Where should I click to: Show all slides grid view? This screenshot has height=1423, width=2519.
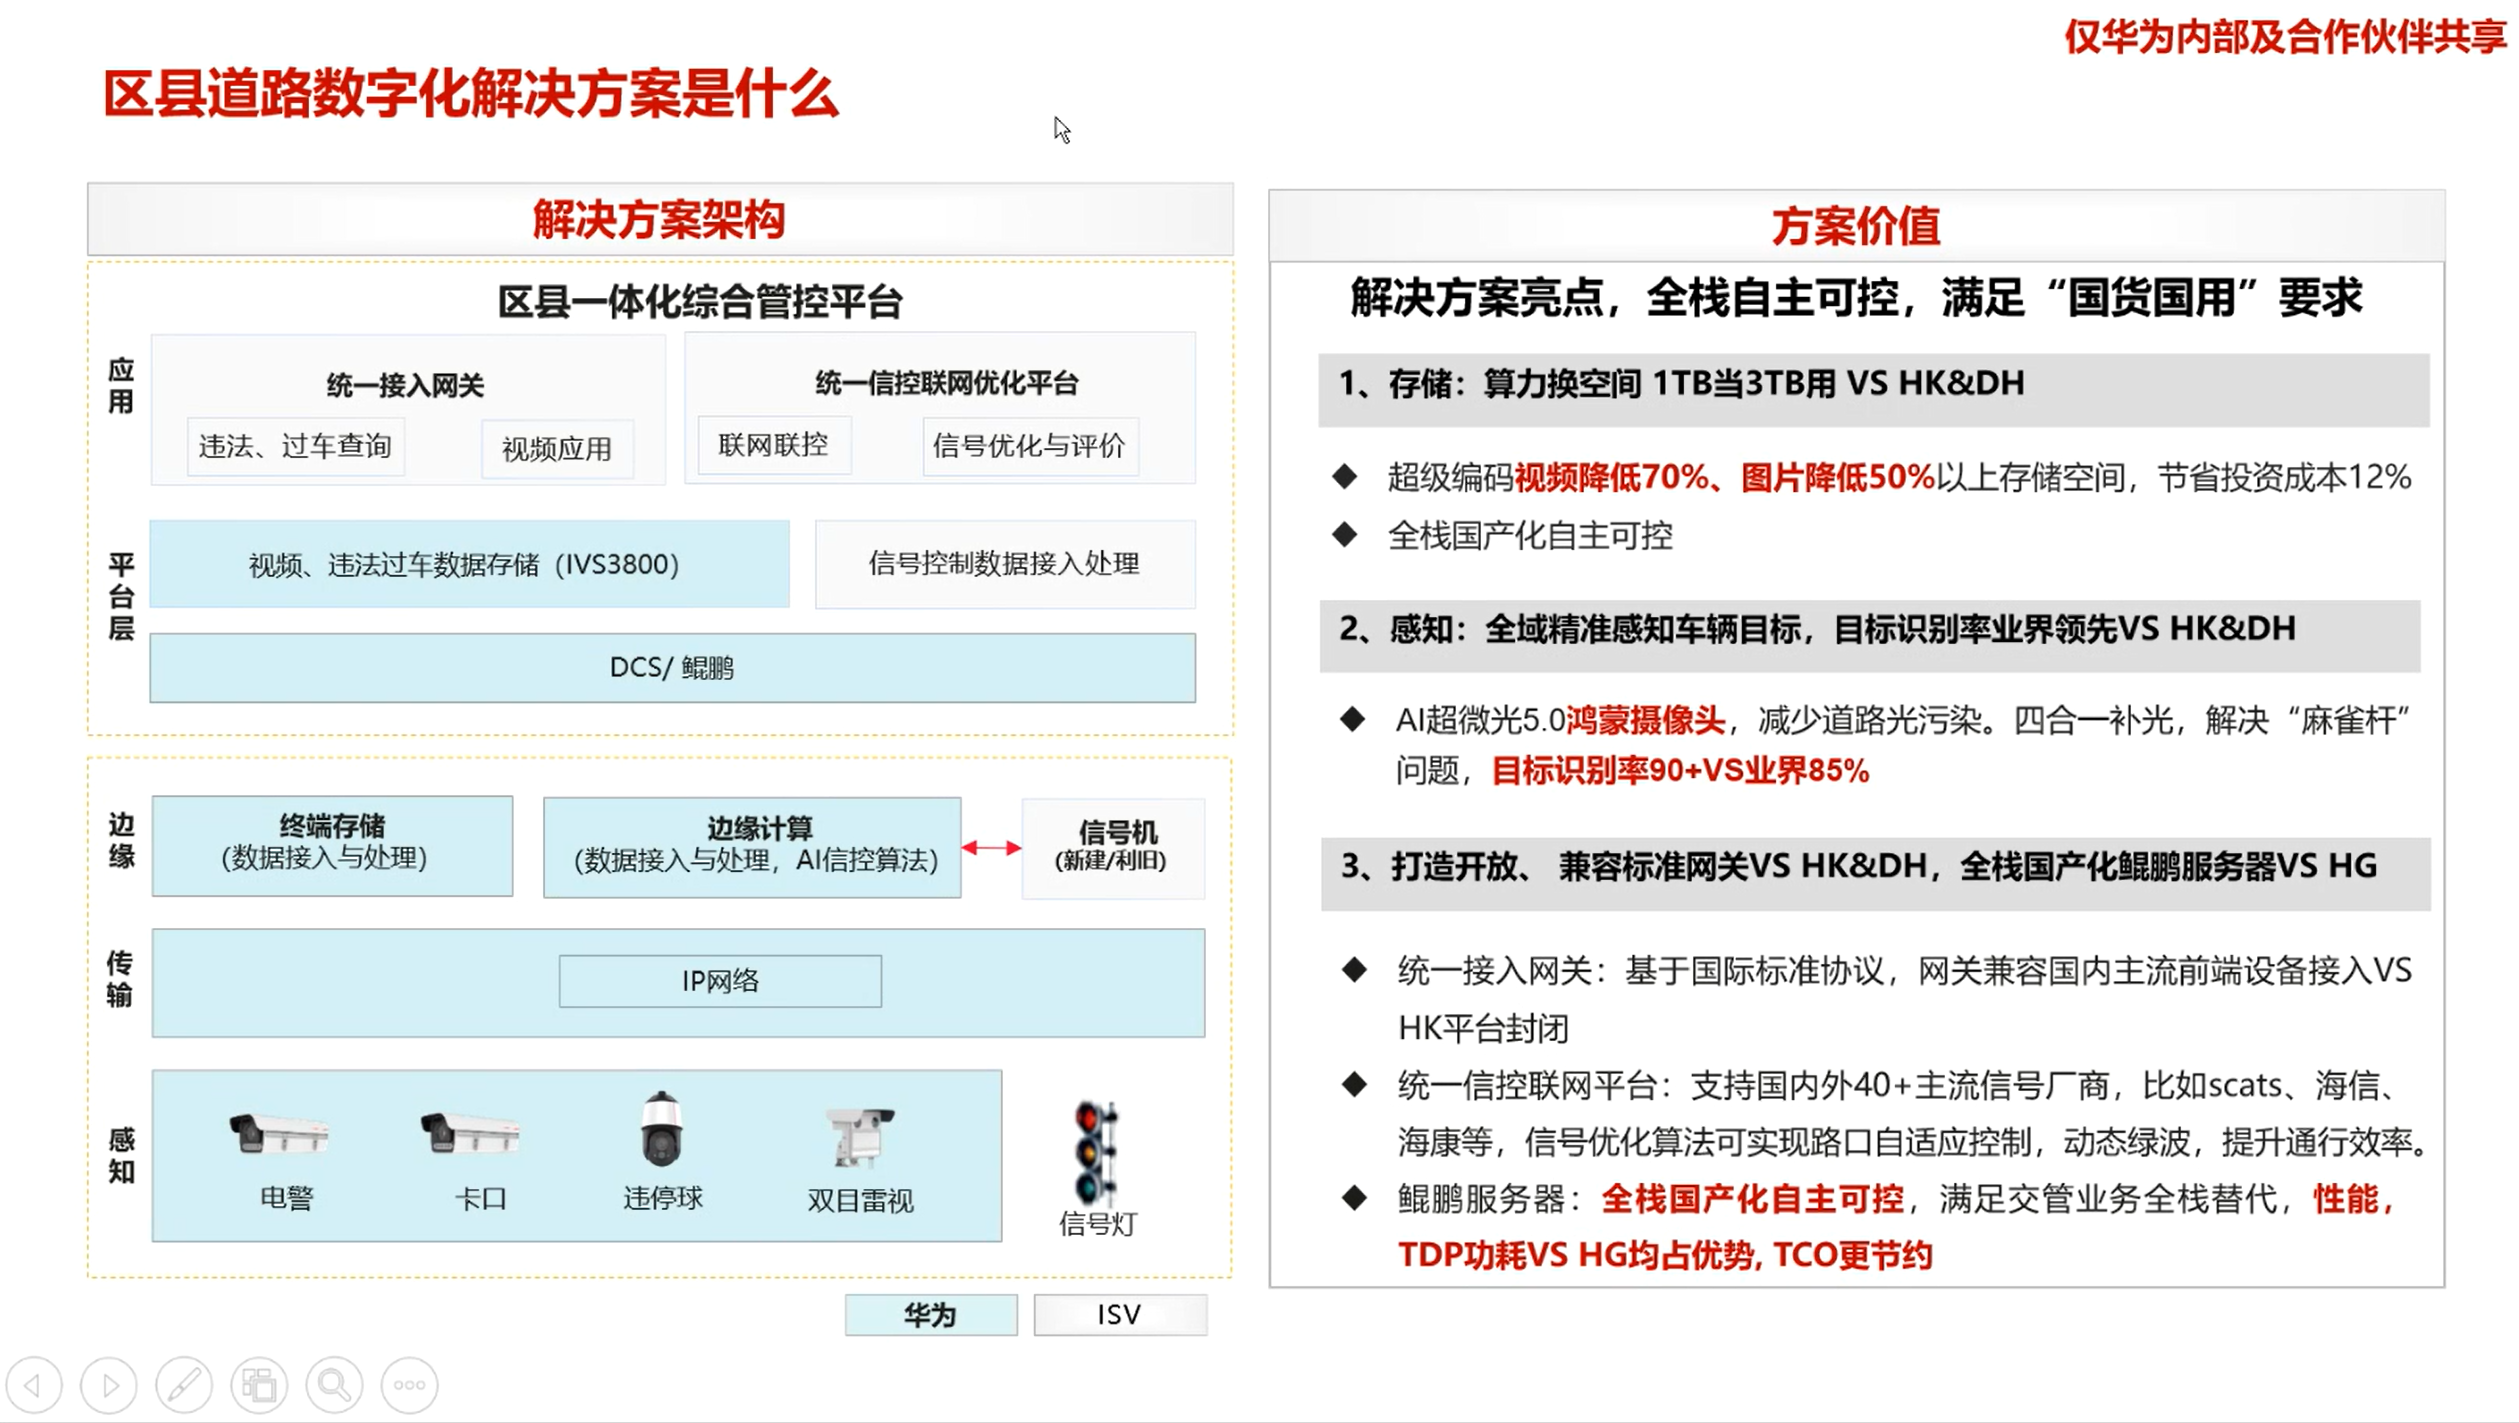(259, 1385)
